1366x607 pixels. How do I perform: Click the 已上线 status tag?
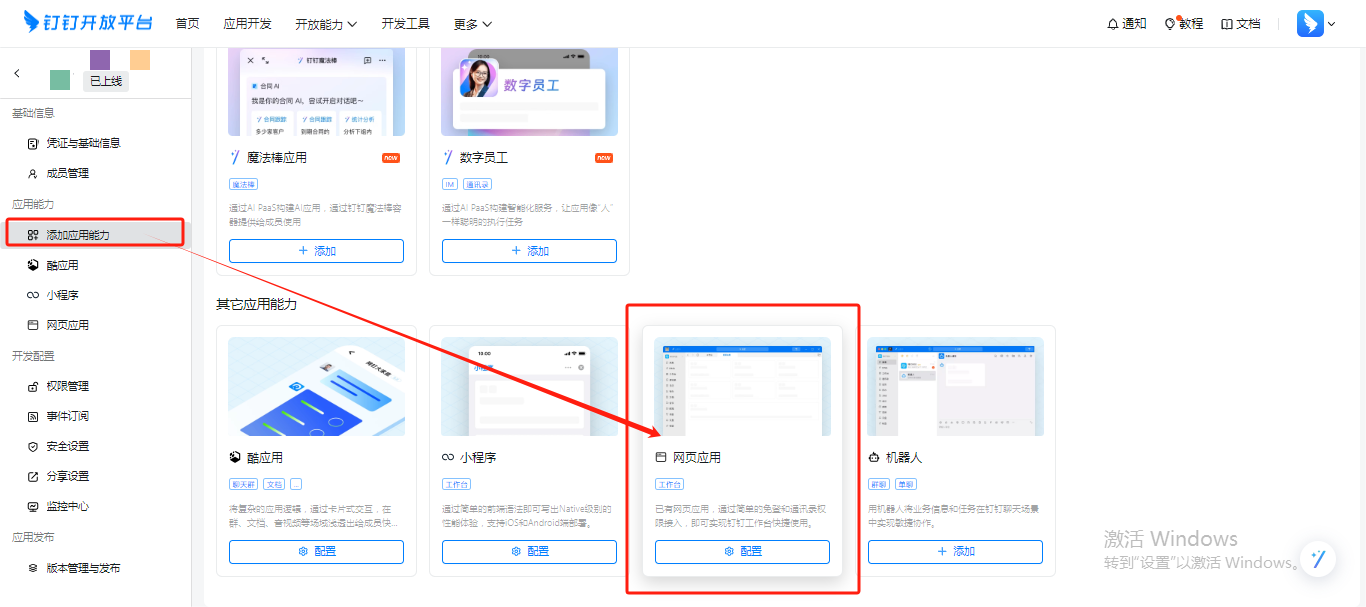(x=106, y=81)
